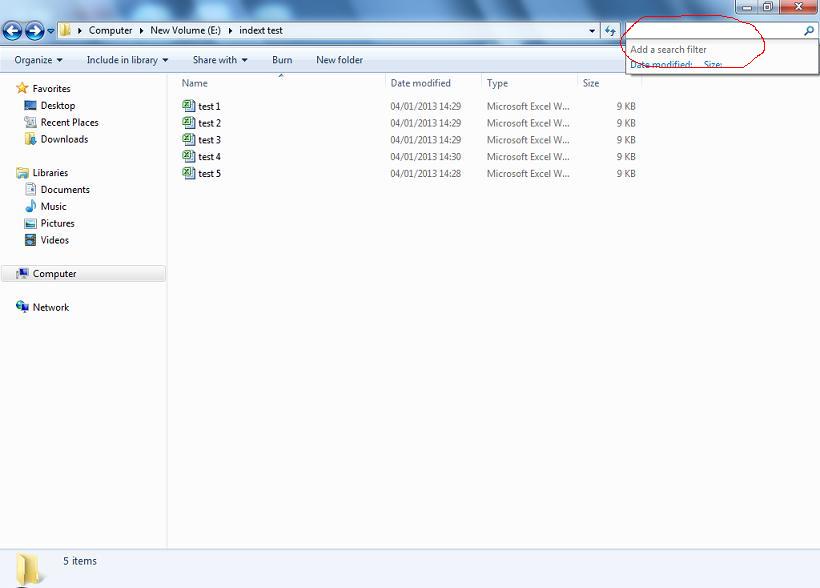Open Videos library
This screenshot has width=820, height=588.
click(x=54, y=240)
